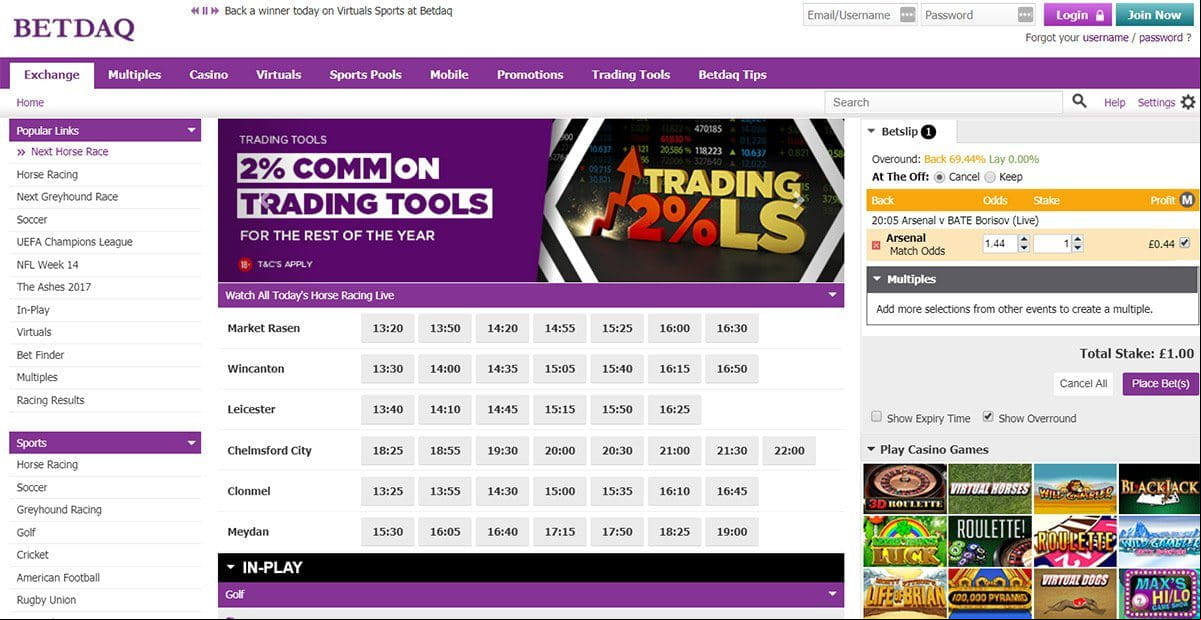Collapse the Multiples section in the betslip
1201x620 pixels.
(877, 279)
